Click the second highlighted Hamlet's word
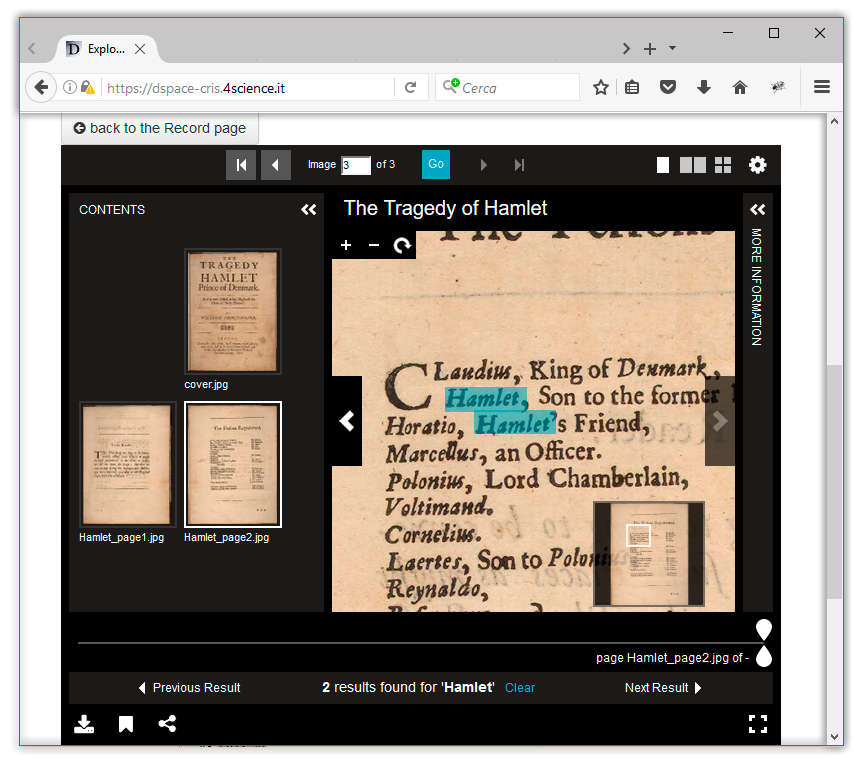Screen dimensions: 864x764 515,423
